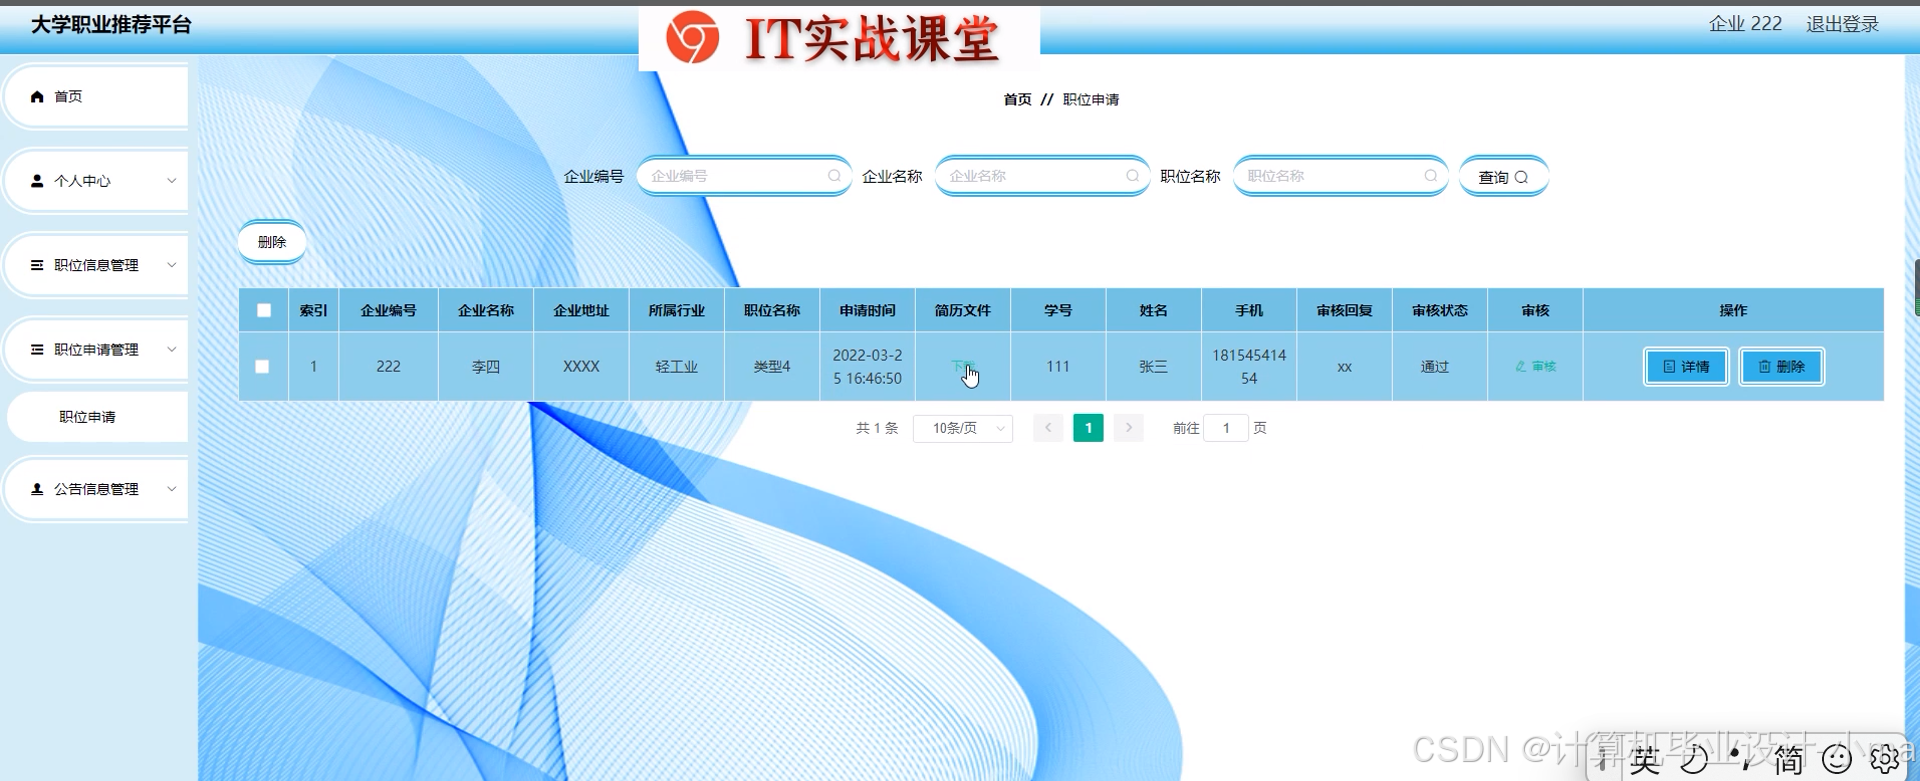
Task: Focus the 职位名称 search input
Action: 1339,176
